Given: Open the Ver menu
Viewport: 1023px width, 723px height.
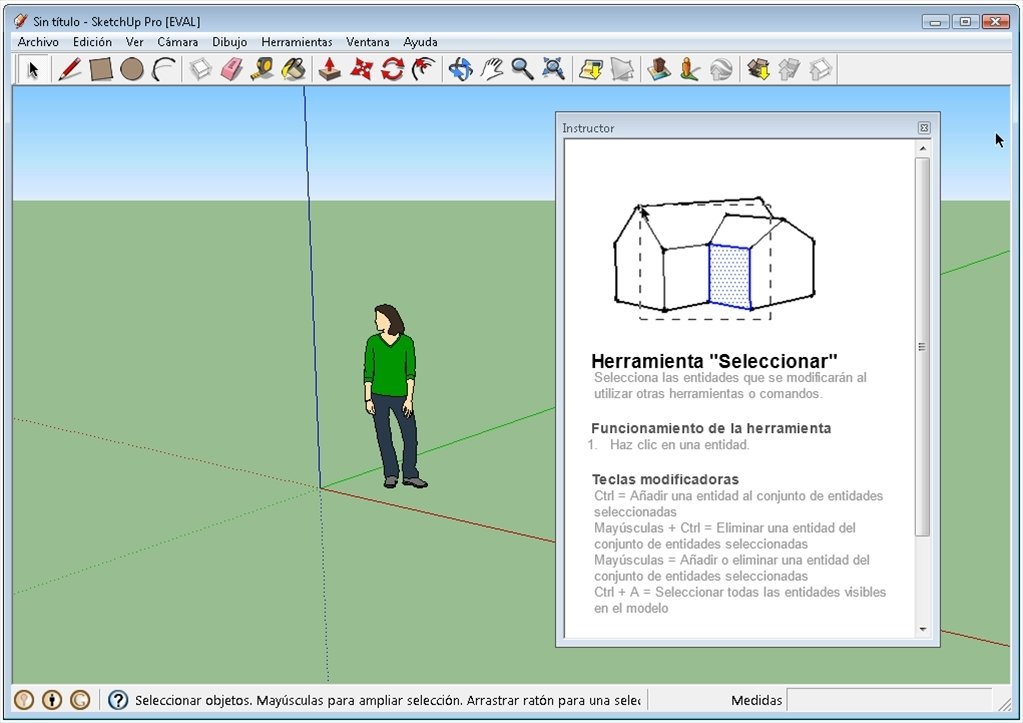Looking at the screenshot, I should point(134,42).
